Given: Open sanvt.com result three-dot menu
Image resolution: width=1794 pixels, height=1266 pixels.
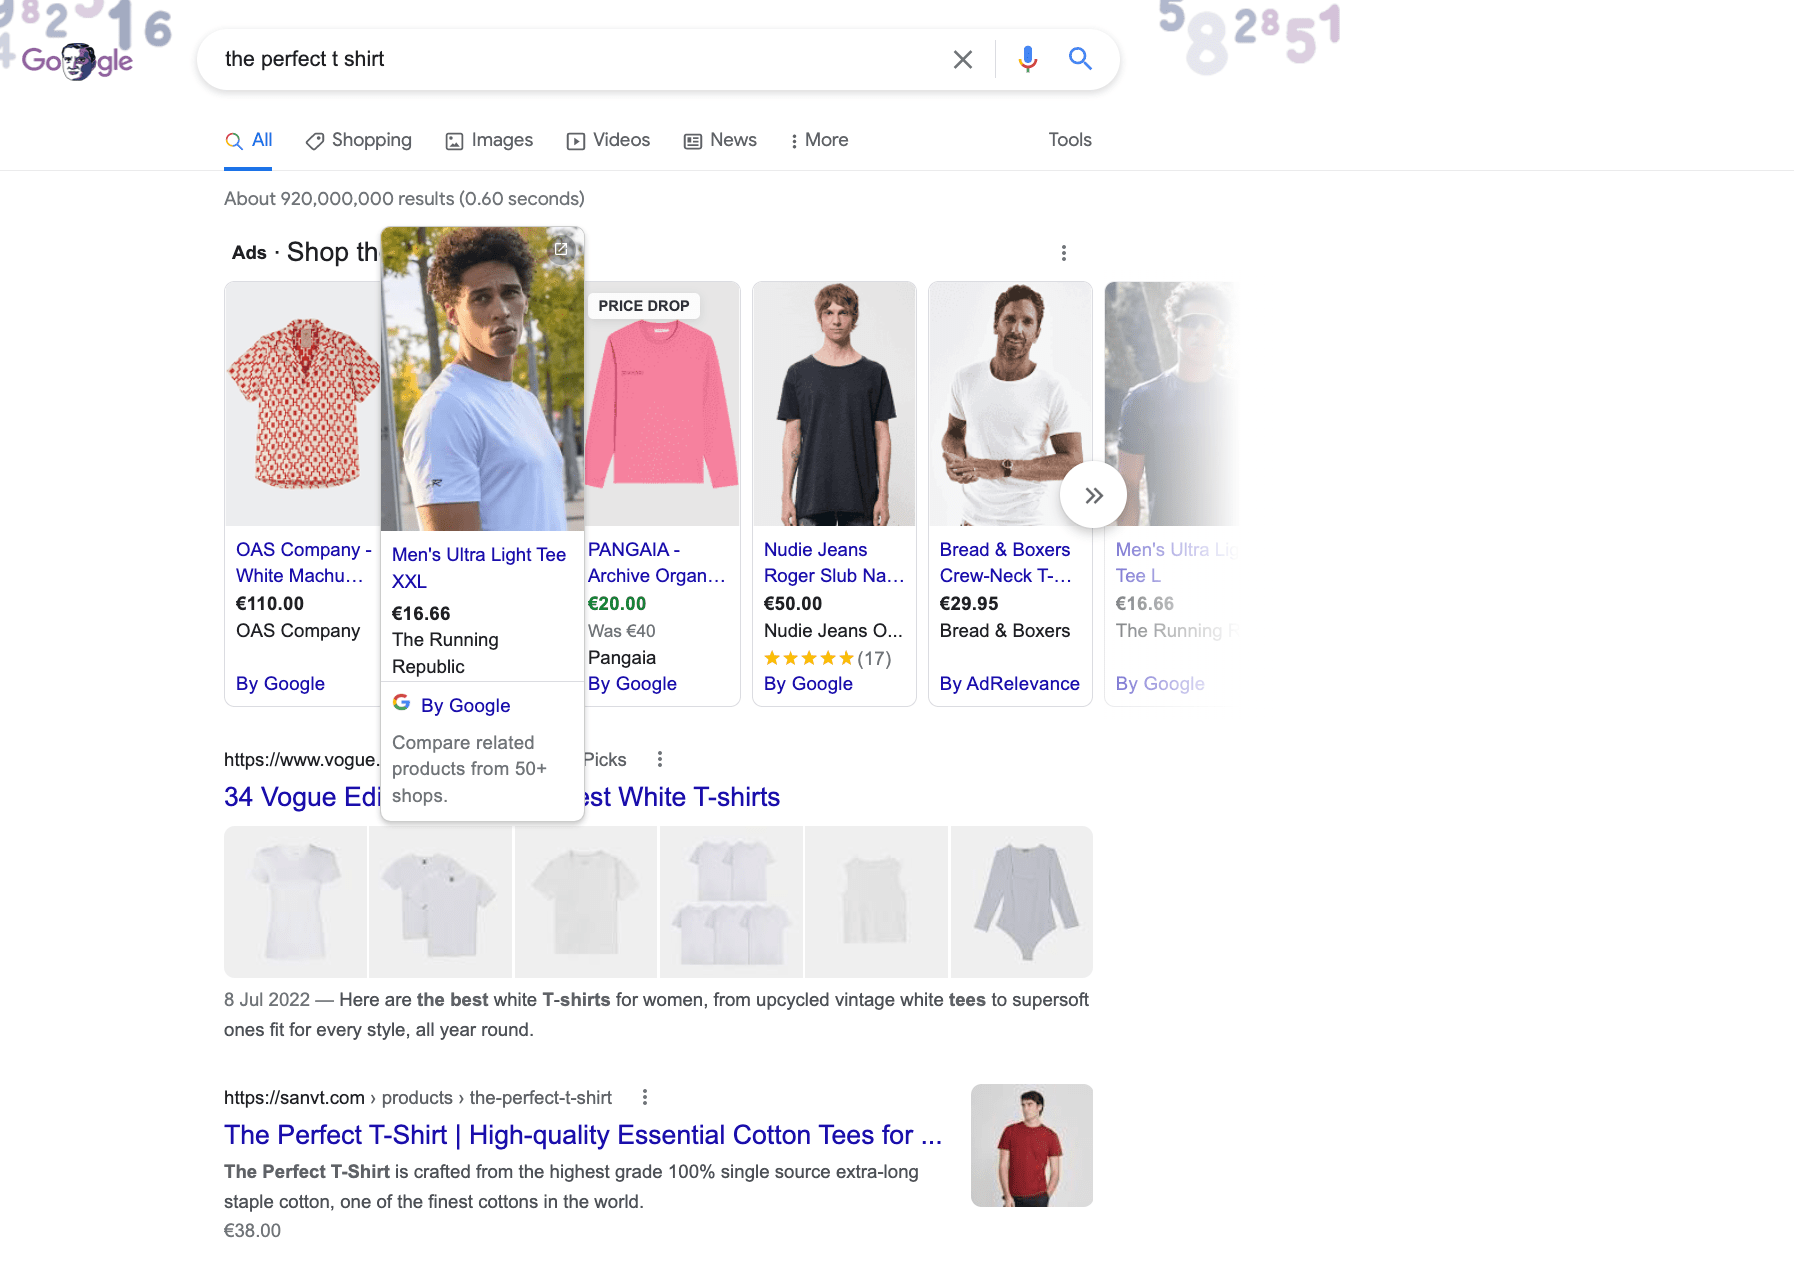Looking at the screenshot, I should pos(645,1098).
